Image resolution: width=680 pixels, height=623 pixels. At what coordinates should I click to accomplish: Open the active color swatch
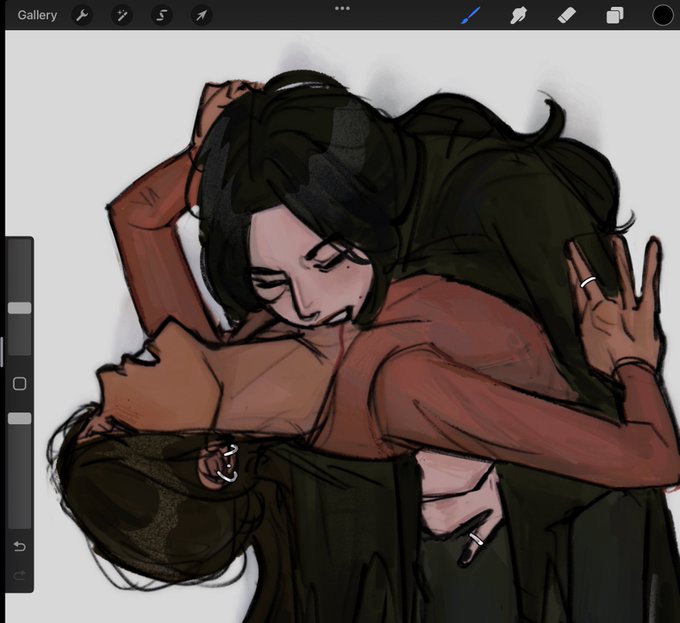tap(663, 16)
